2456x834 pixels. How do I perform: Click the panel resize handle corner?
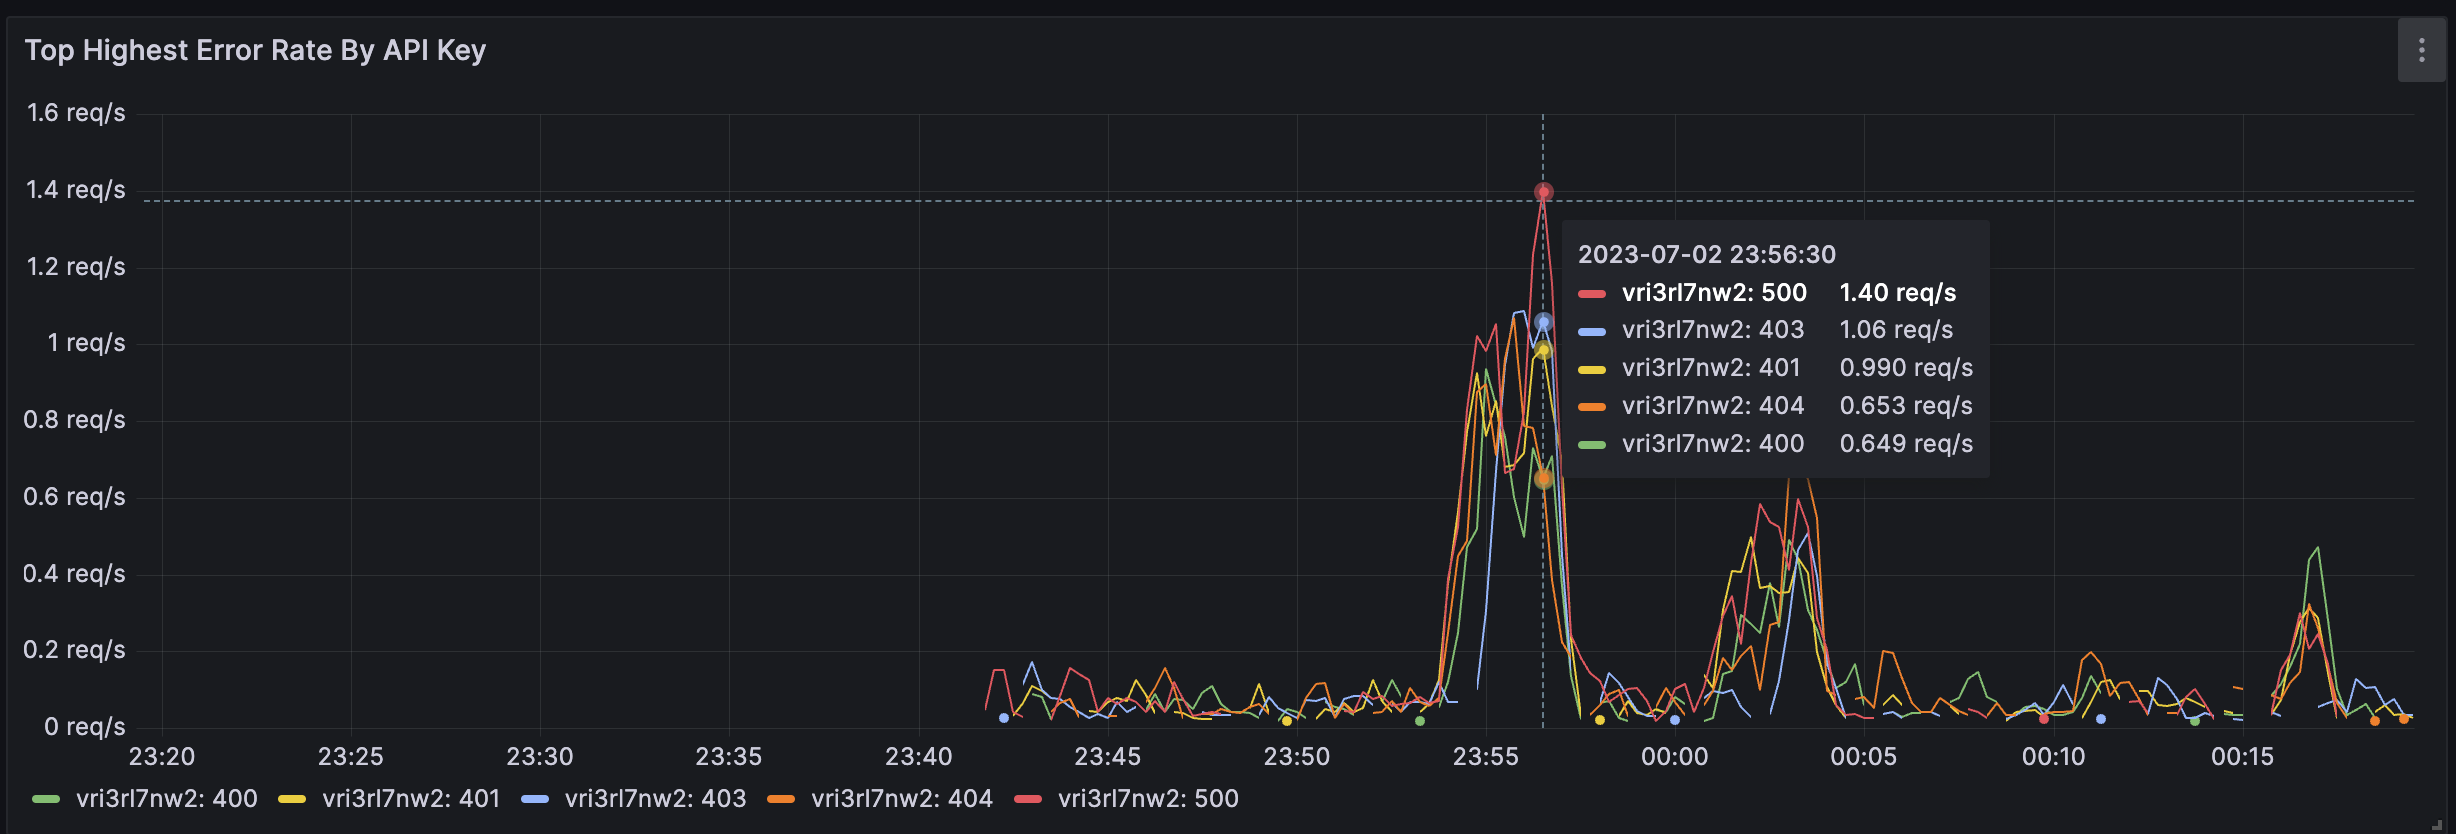coord(2437,824)
